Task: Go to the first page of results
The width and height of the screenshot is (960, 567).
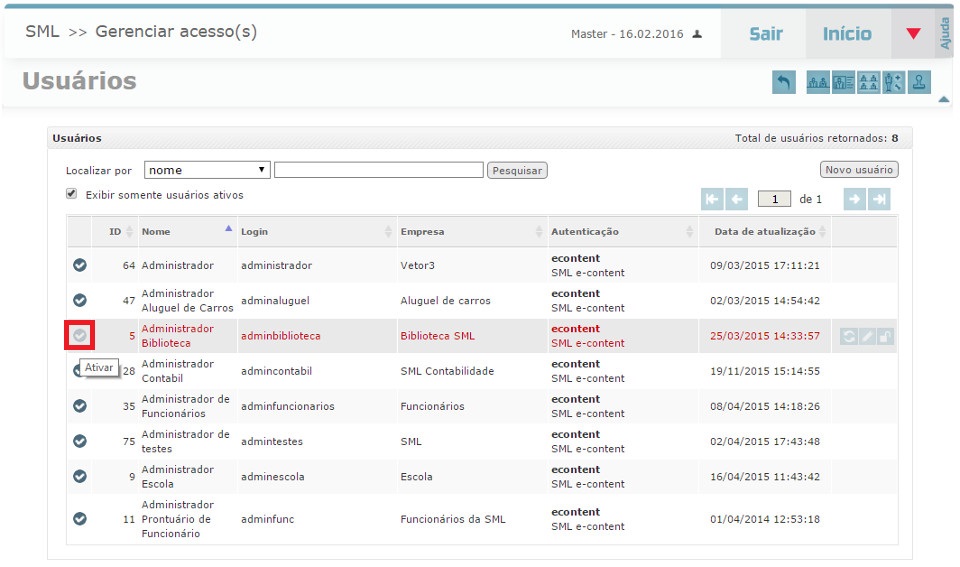Action: (712, 199)
